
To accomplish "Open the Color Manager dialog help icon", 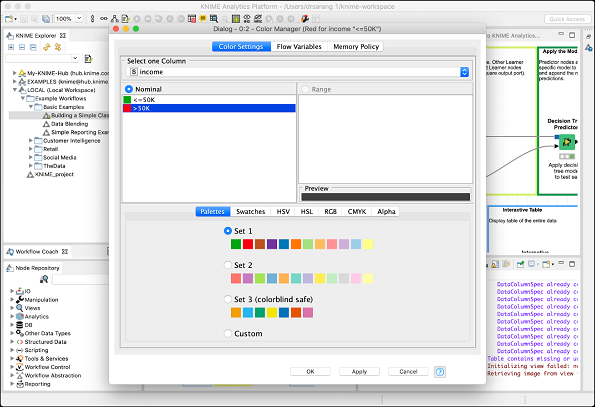I will click(x=440, y=372).
